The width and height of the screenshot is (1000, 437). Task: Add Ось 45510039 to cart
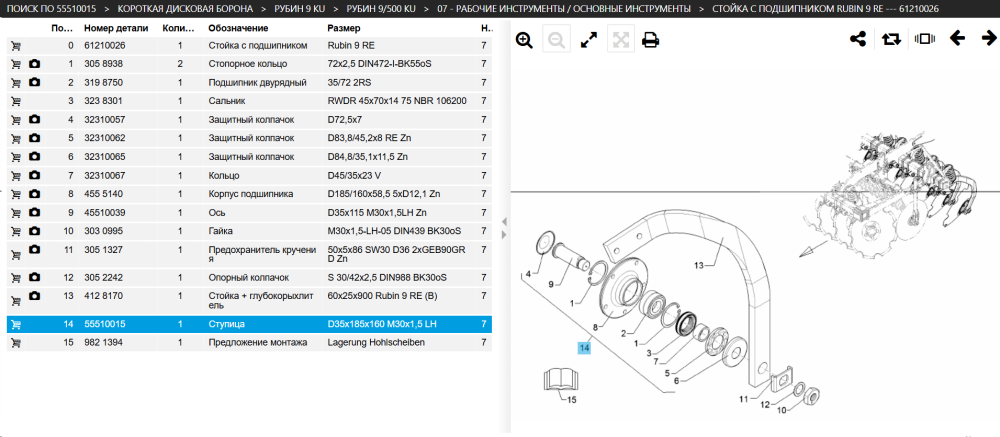point(16,212)
